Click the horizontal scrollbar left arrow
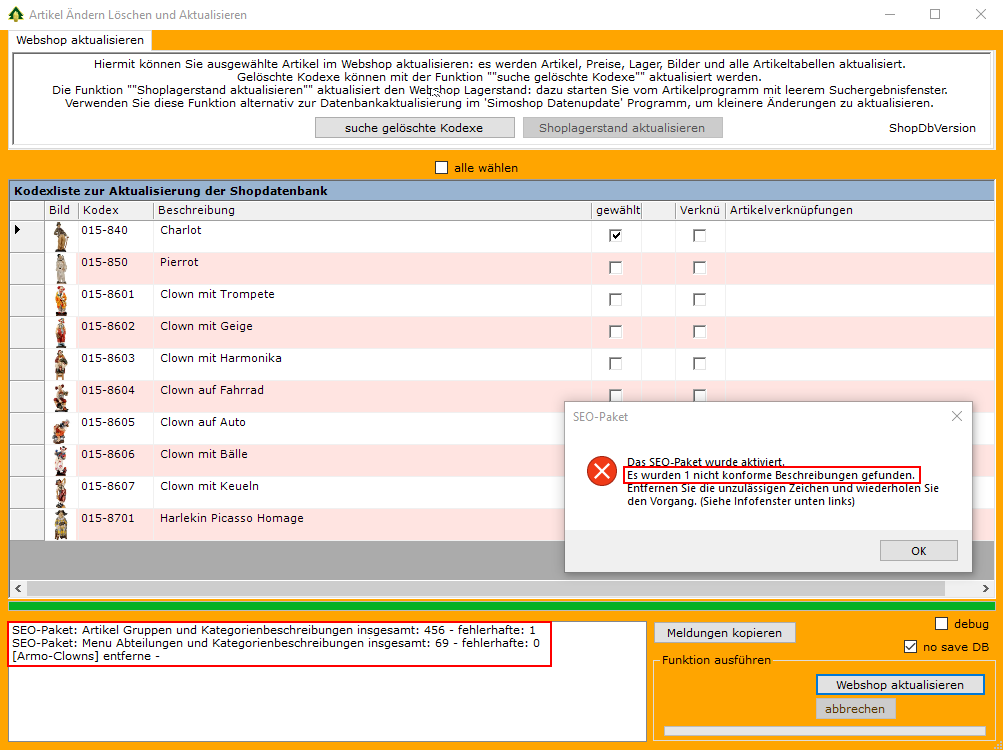Viewport: 1003px width, 750px height. [x=17, y=588]
